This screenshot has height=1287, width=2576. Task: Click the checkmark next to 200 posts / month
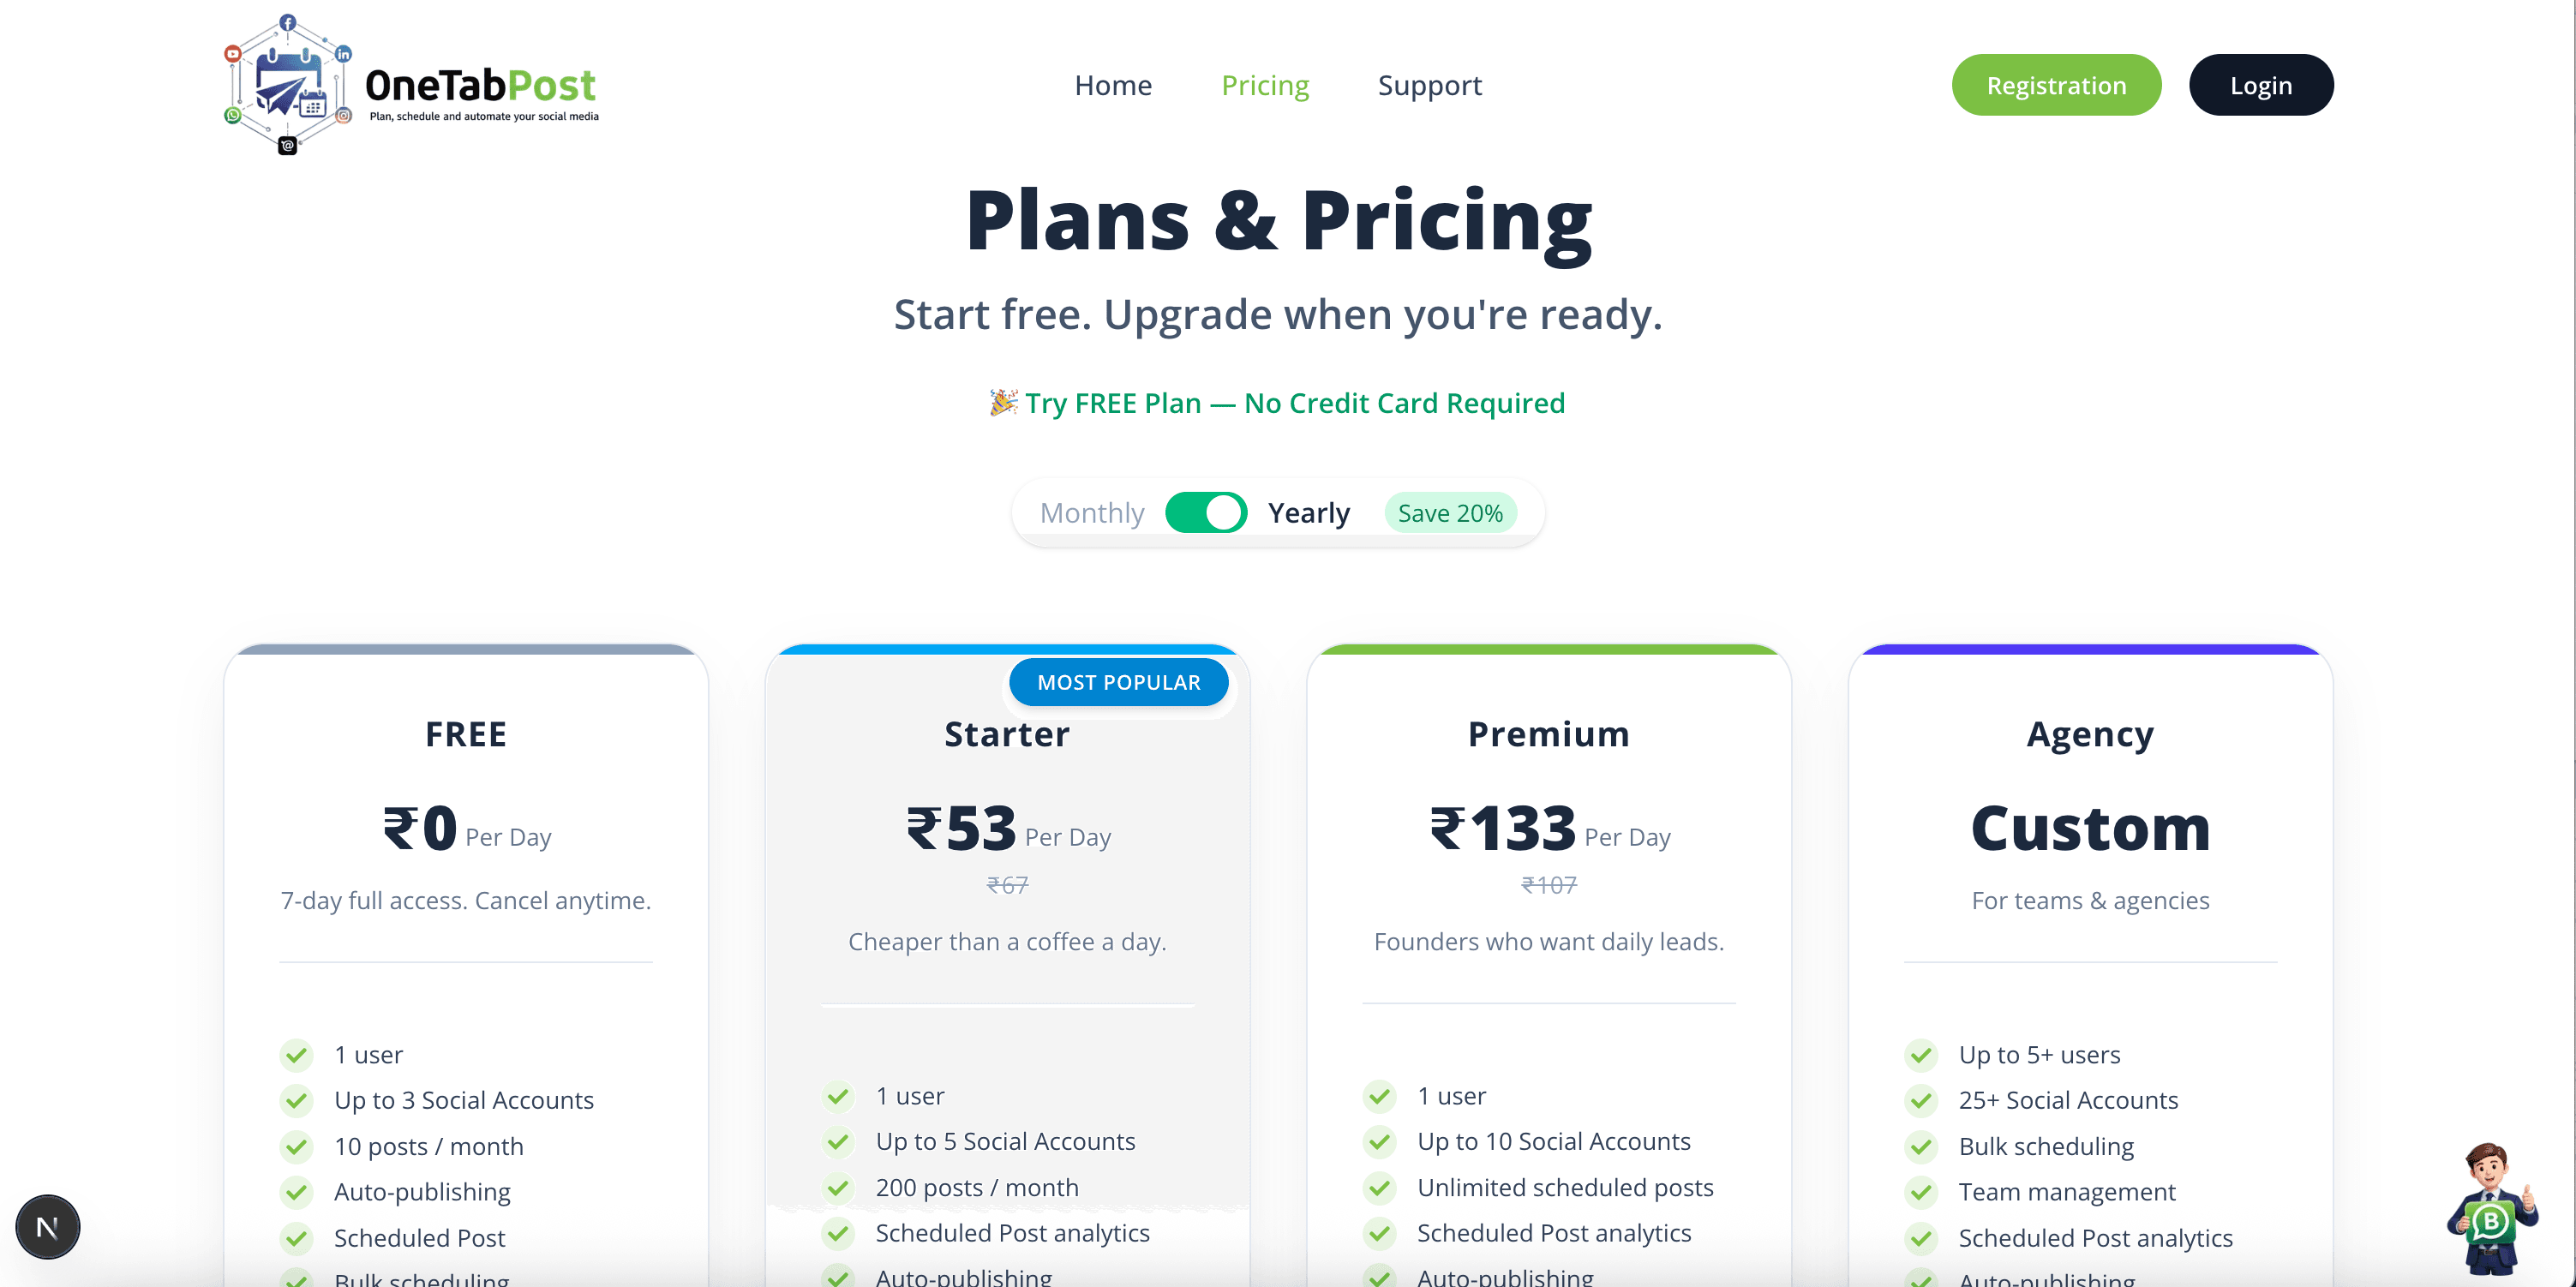[x=838, y=1188]
